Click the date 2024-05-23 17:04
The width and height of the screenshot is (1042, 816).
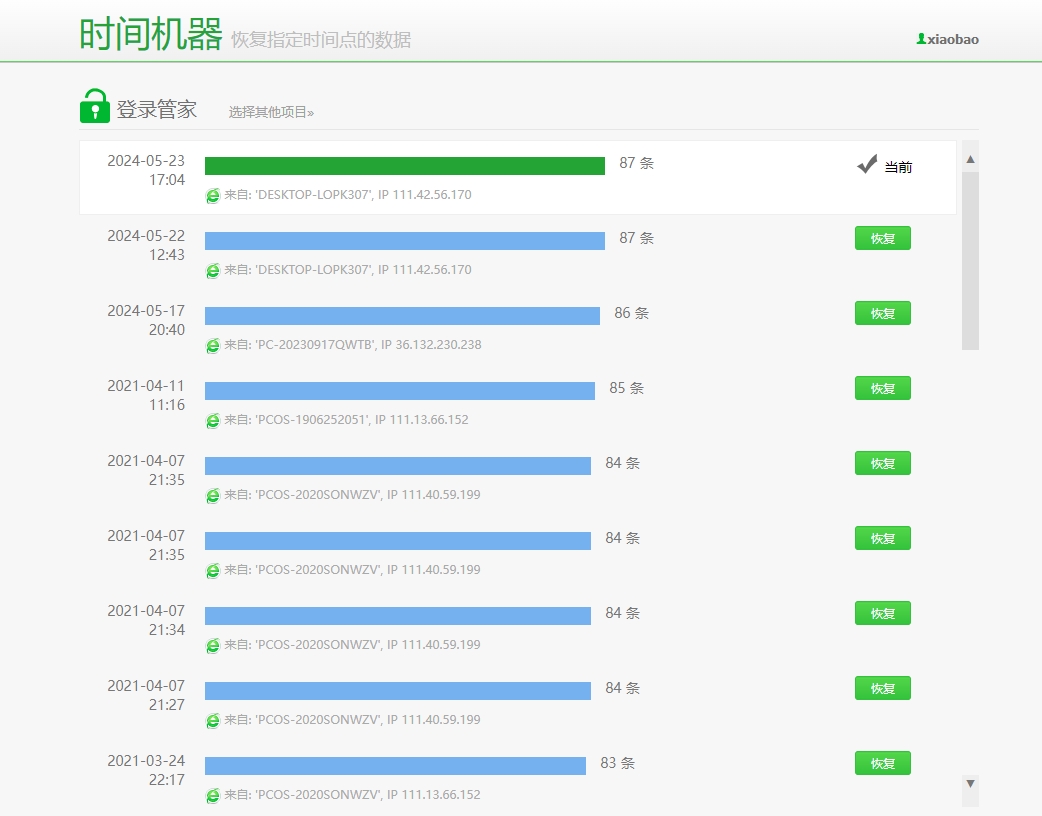click(146, 170)
